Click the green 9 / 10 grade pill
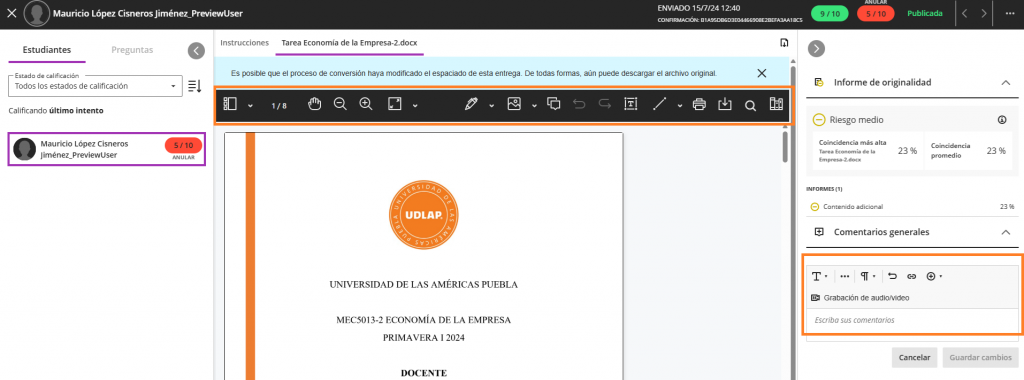Viewport: 1024px width, 380px height. 828,13
